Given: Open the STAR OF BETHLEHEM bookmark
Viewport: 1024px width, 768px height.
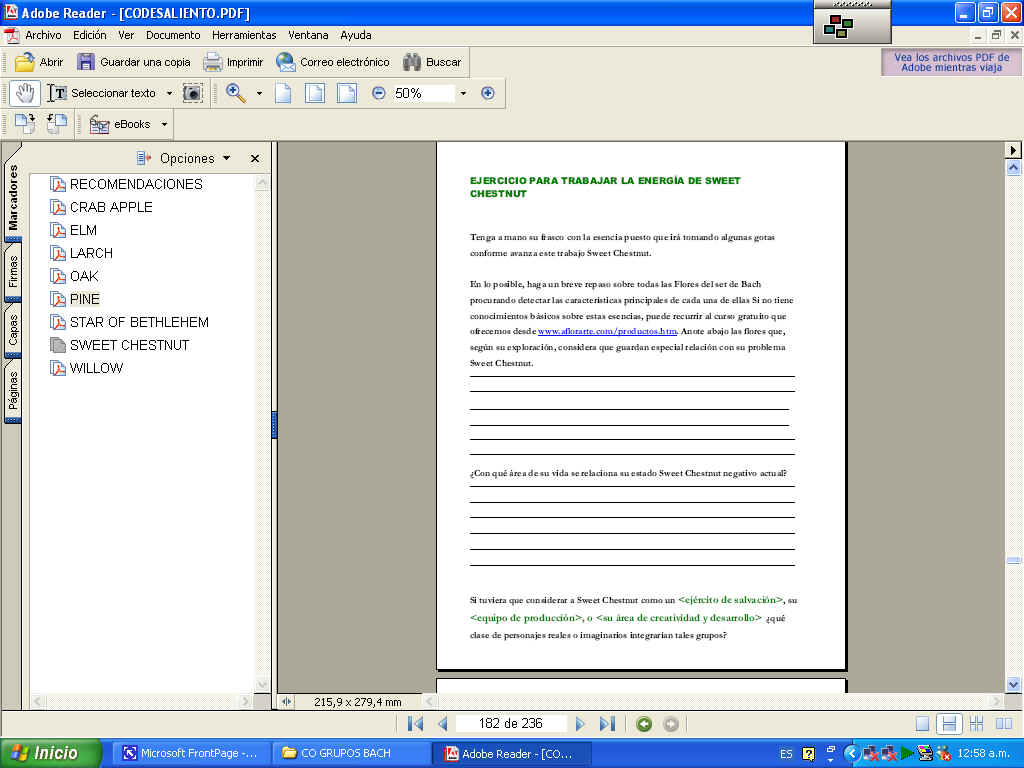Looking at the screenshot, I should [139, 322].
